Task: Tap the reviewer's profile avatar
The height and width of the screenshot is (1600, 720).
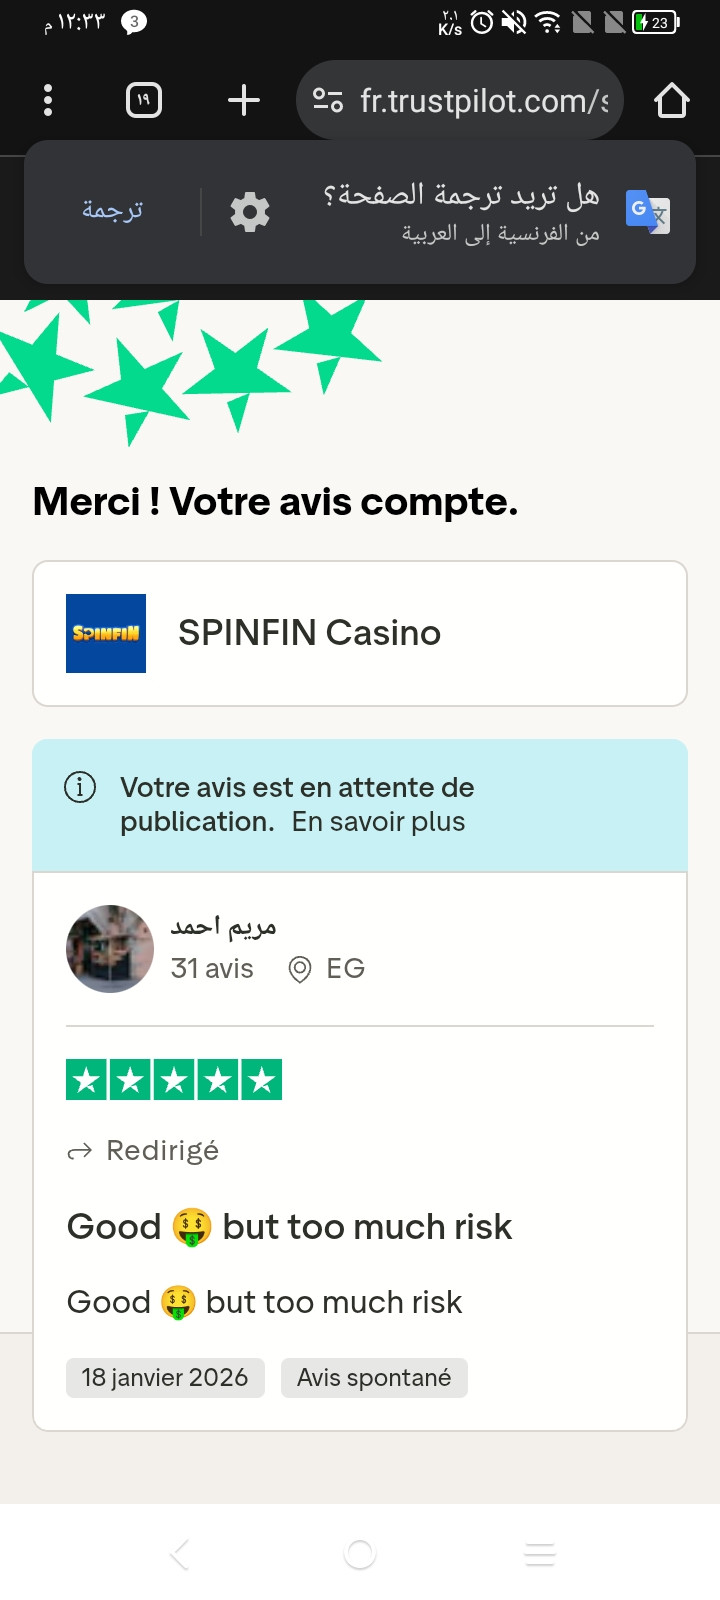Action: [x=110, y=949]
